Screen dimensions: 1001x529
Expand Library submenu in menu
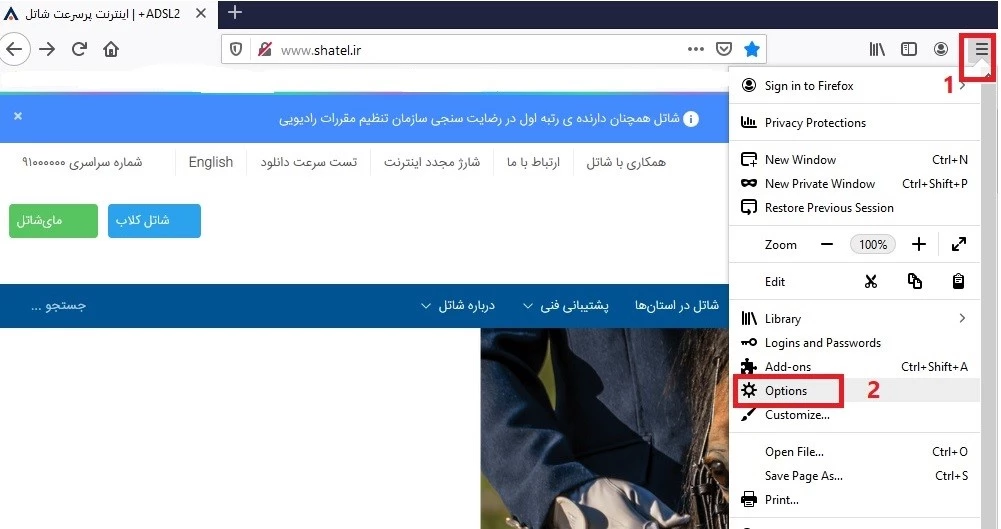coord(854,318)
